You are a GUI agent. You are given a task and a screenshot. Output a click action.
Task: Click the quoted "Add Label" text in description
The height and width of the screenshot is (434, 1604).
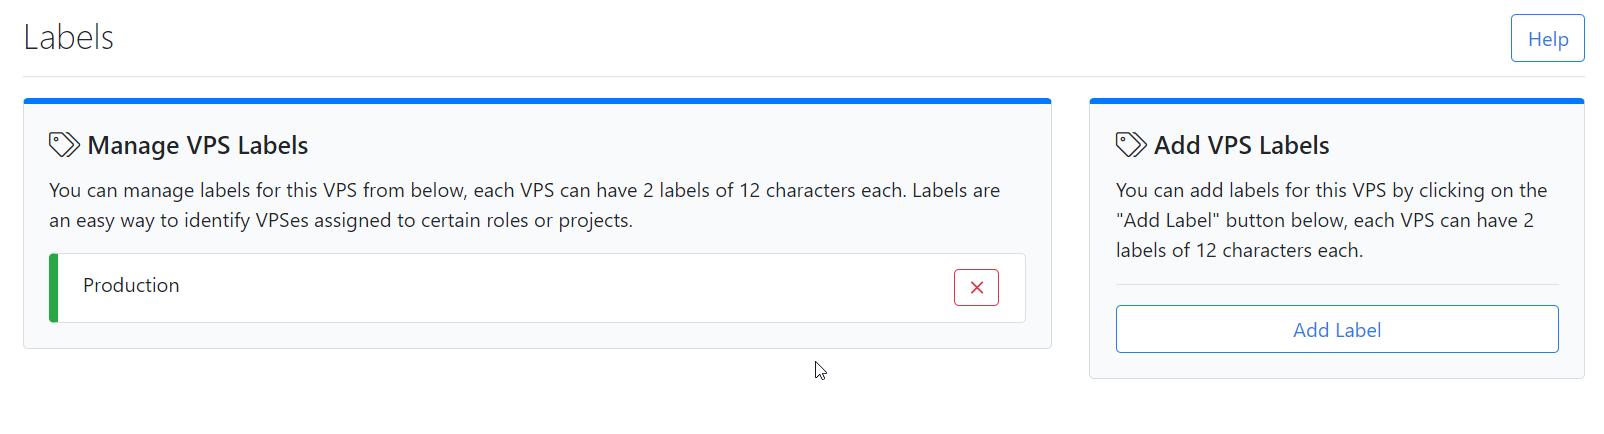coord(1167,221)
